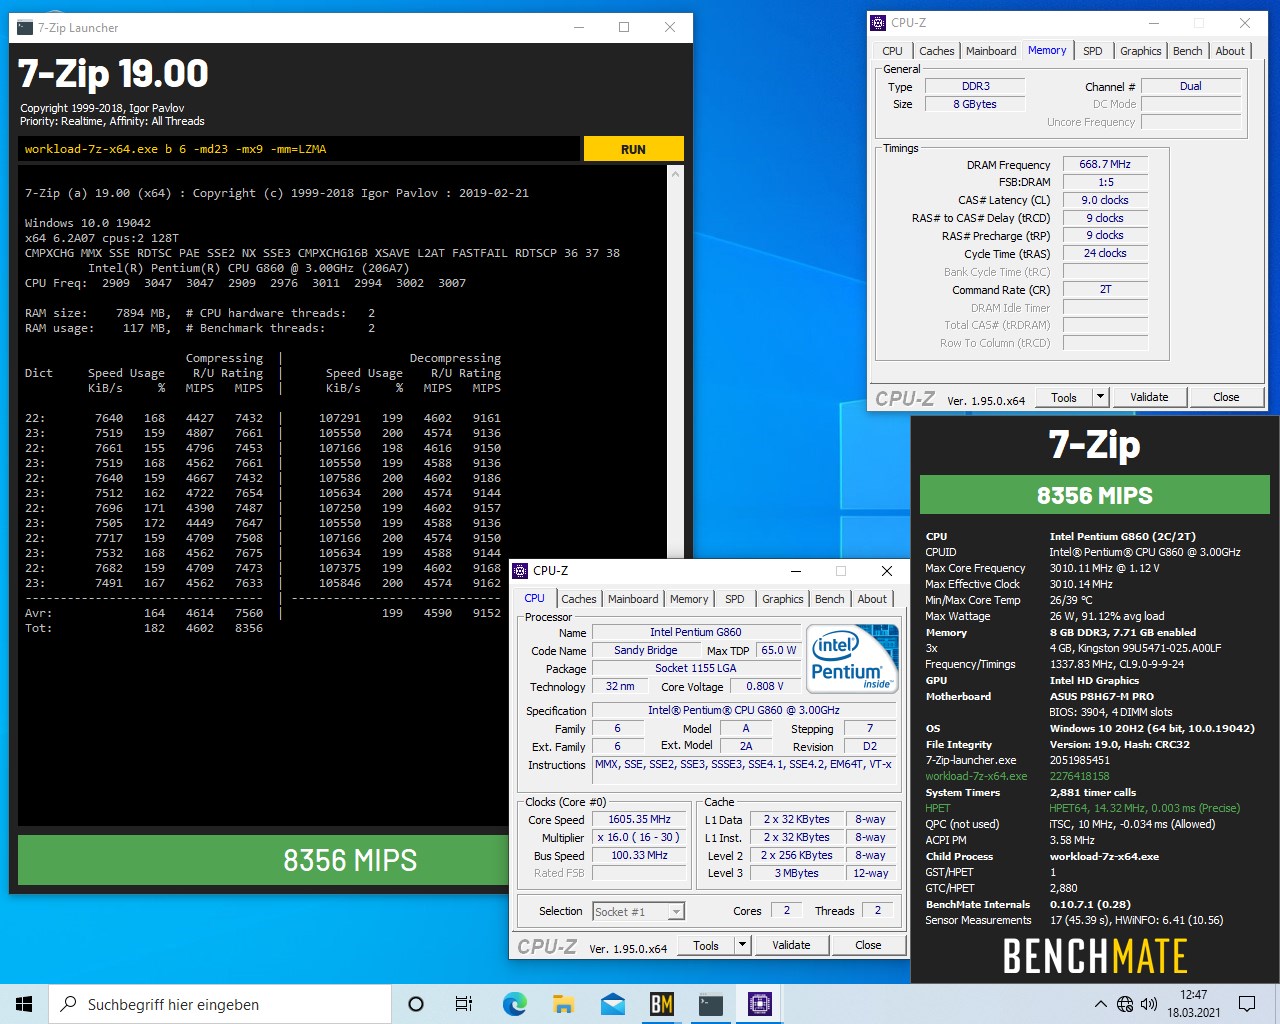
Task: Select Mainboard tab in front CPU-Z window
Action: (x=633, y=599)
